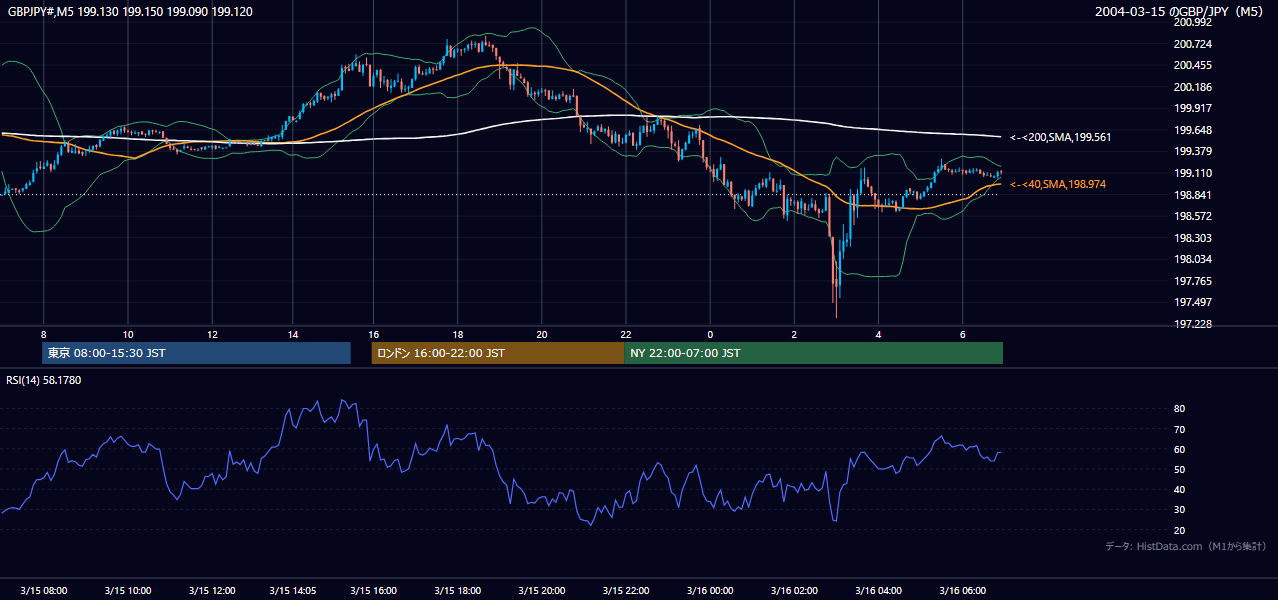
Task: Click the 3/15 08:00 time axis label
Action: click(44, 591)
